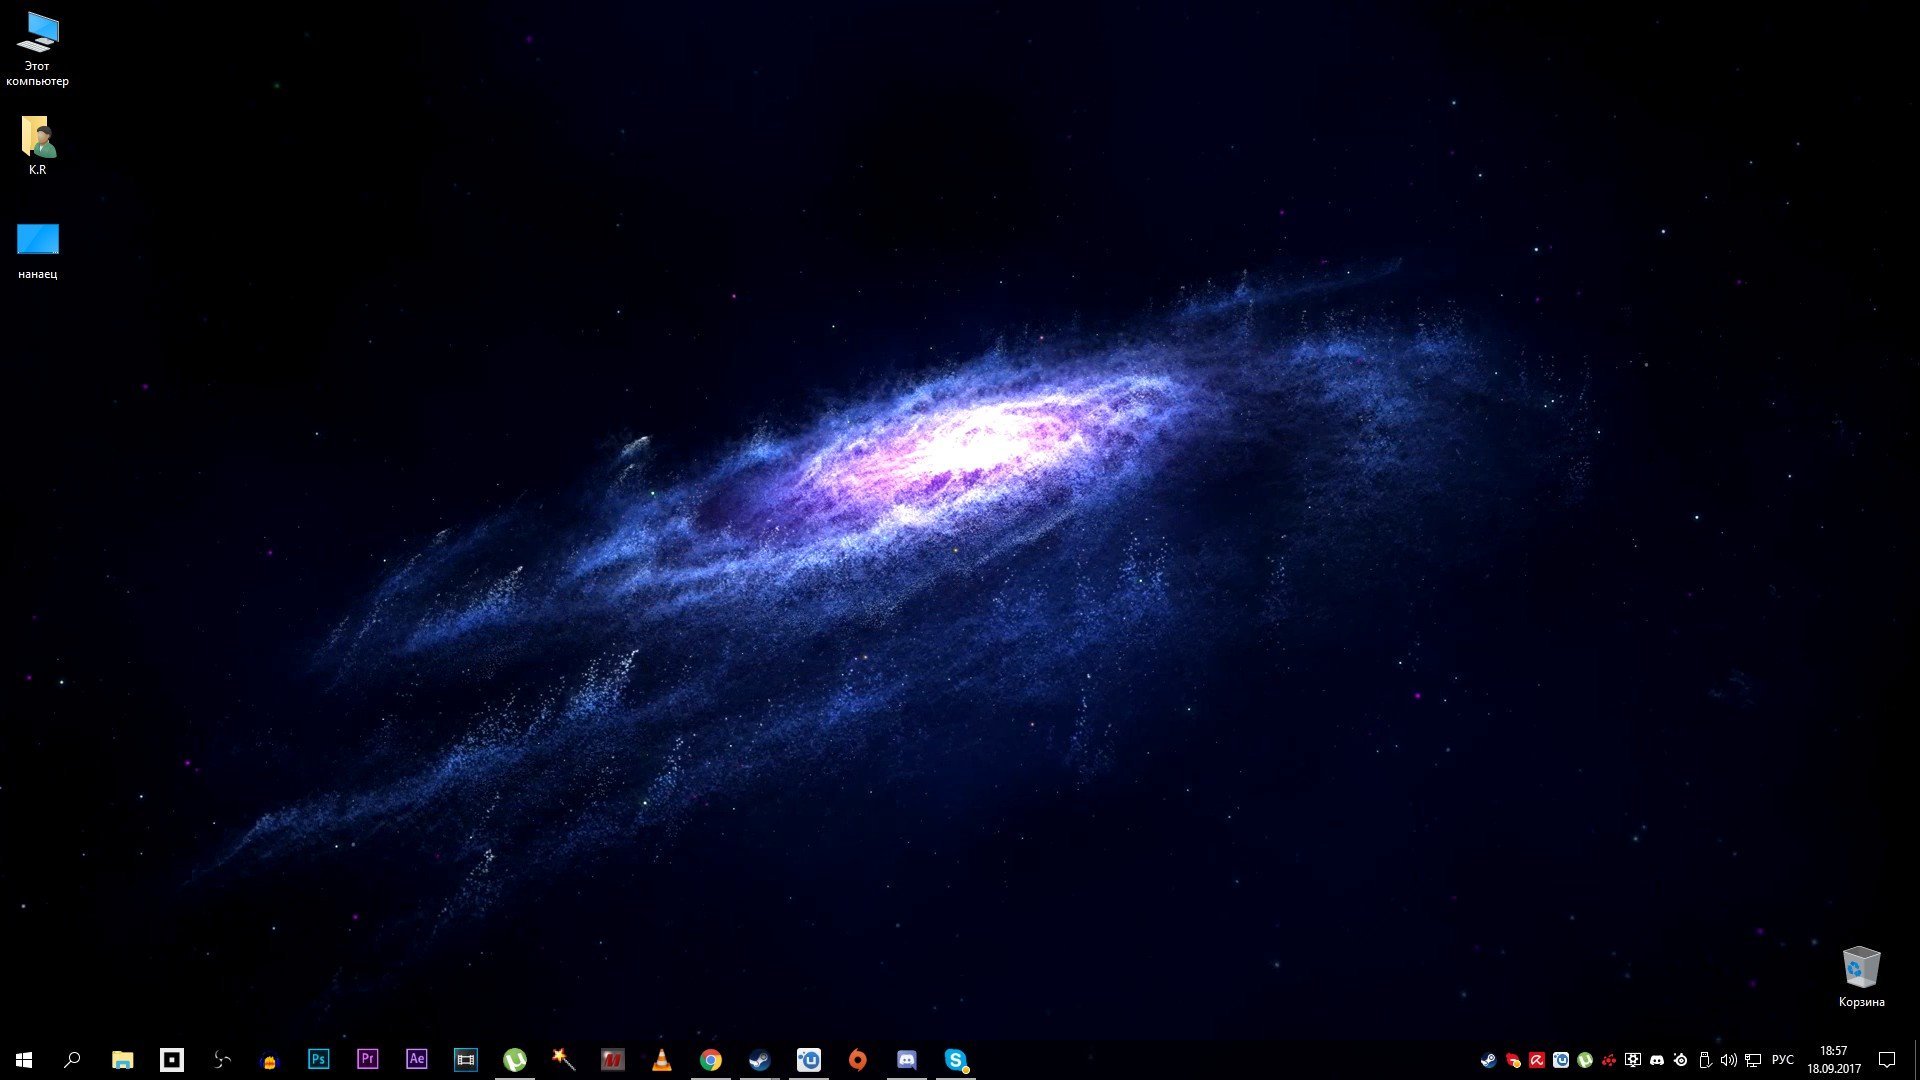Open Adobe Photoshop from the taskbar
The image size is (1920, 1080).
(319, 1059)
